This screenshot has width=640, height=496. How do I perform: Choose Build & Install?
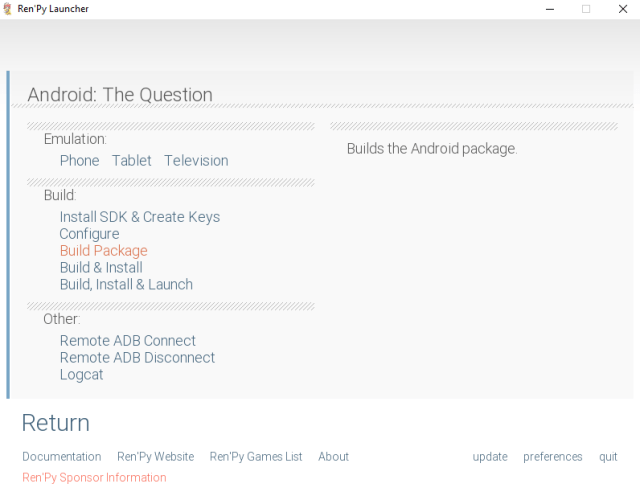pyautogui.click(x=101, y=268)
